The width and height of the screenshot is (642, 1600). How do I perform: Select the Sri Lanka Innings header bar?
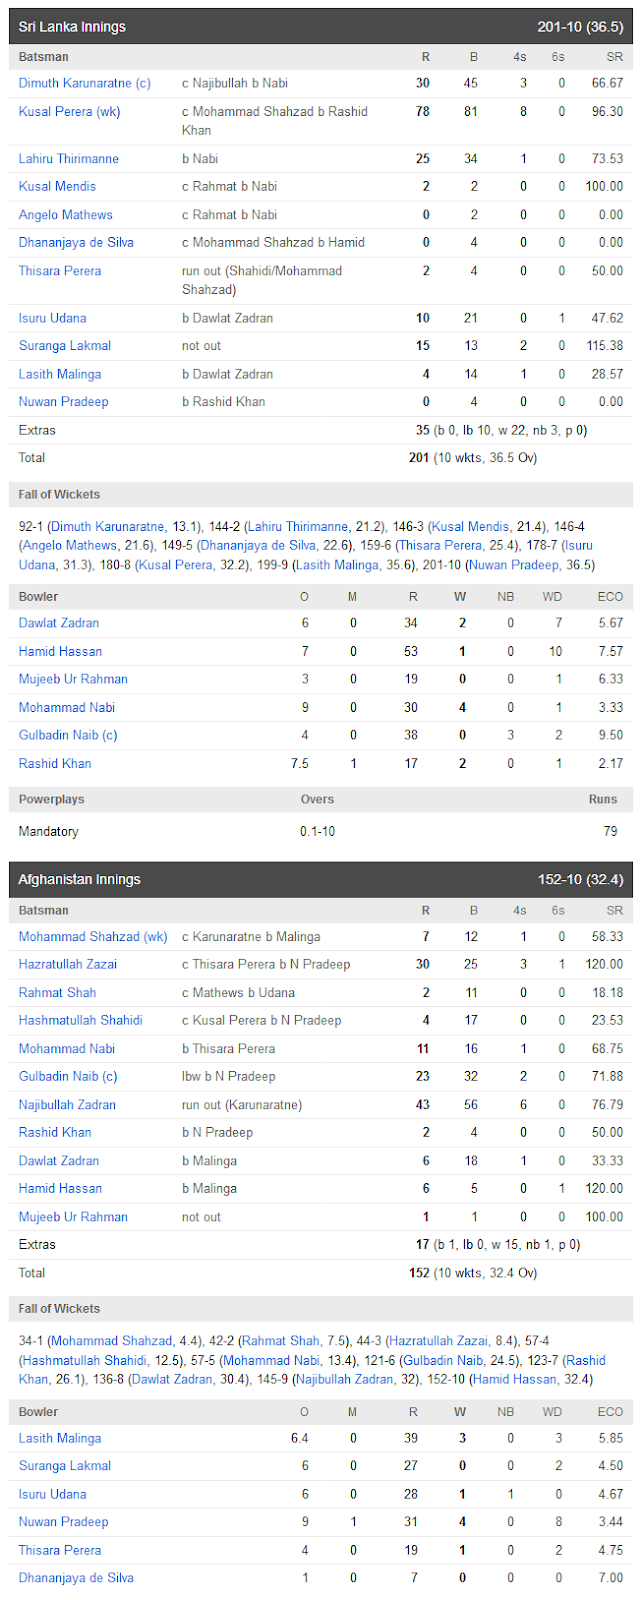point(321,27)
